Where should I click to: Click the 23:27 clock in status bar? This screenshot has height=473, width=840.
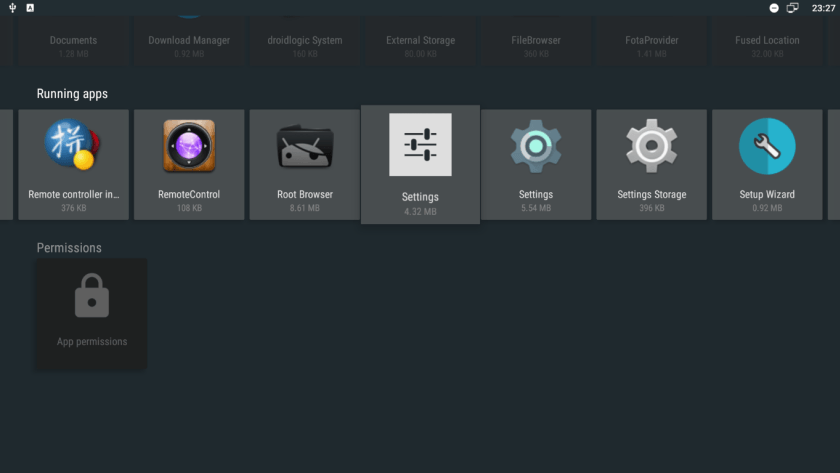pos(823,8)
